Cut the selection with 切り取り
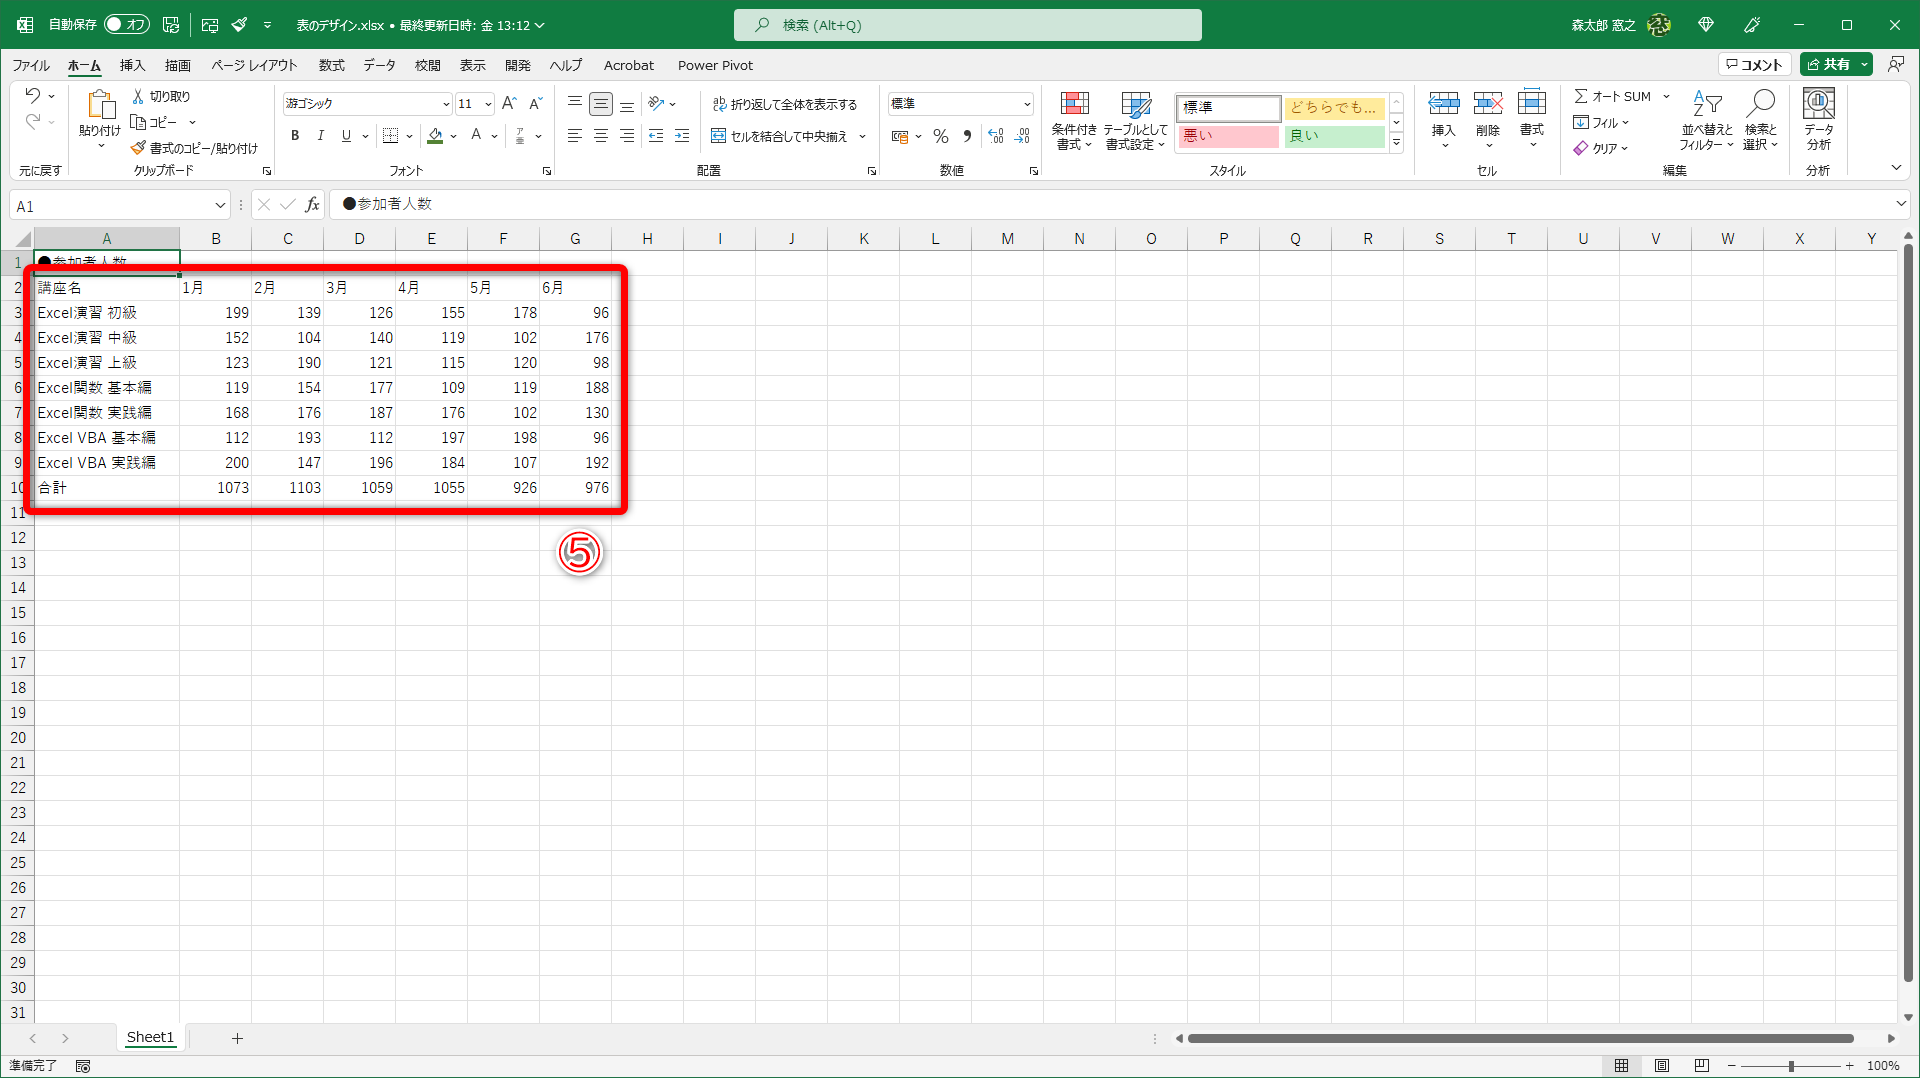 161,96
